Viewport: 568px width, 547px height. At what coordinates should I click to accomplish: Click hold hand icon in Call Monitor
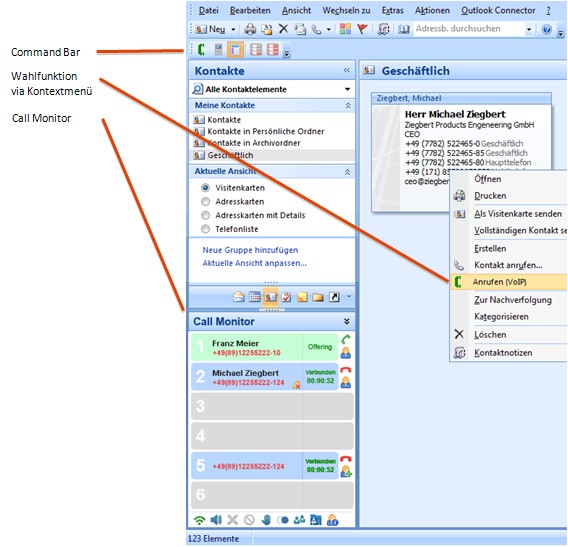point(266,520)
